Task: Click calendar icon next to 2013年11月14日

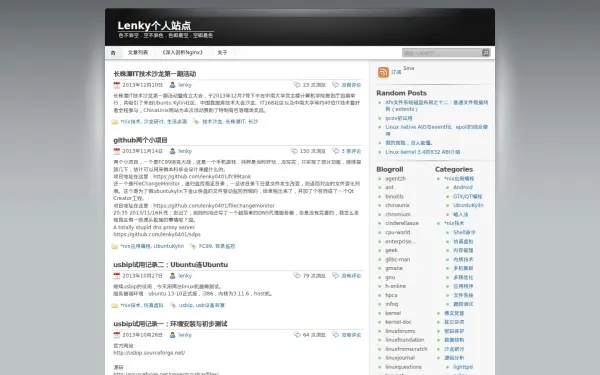Action: tap(117, 151)
